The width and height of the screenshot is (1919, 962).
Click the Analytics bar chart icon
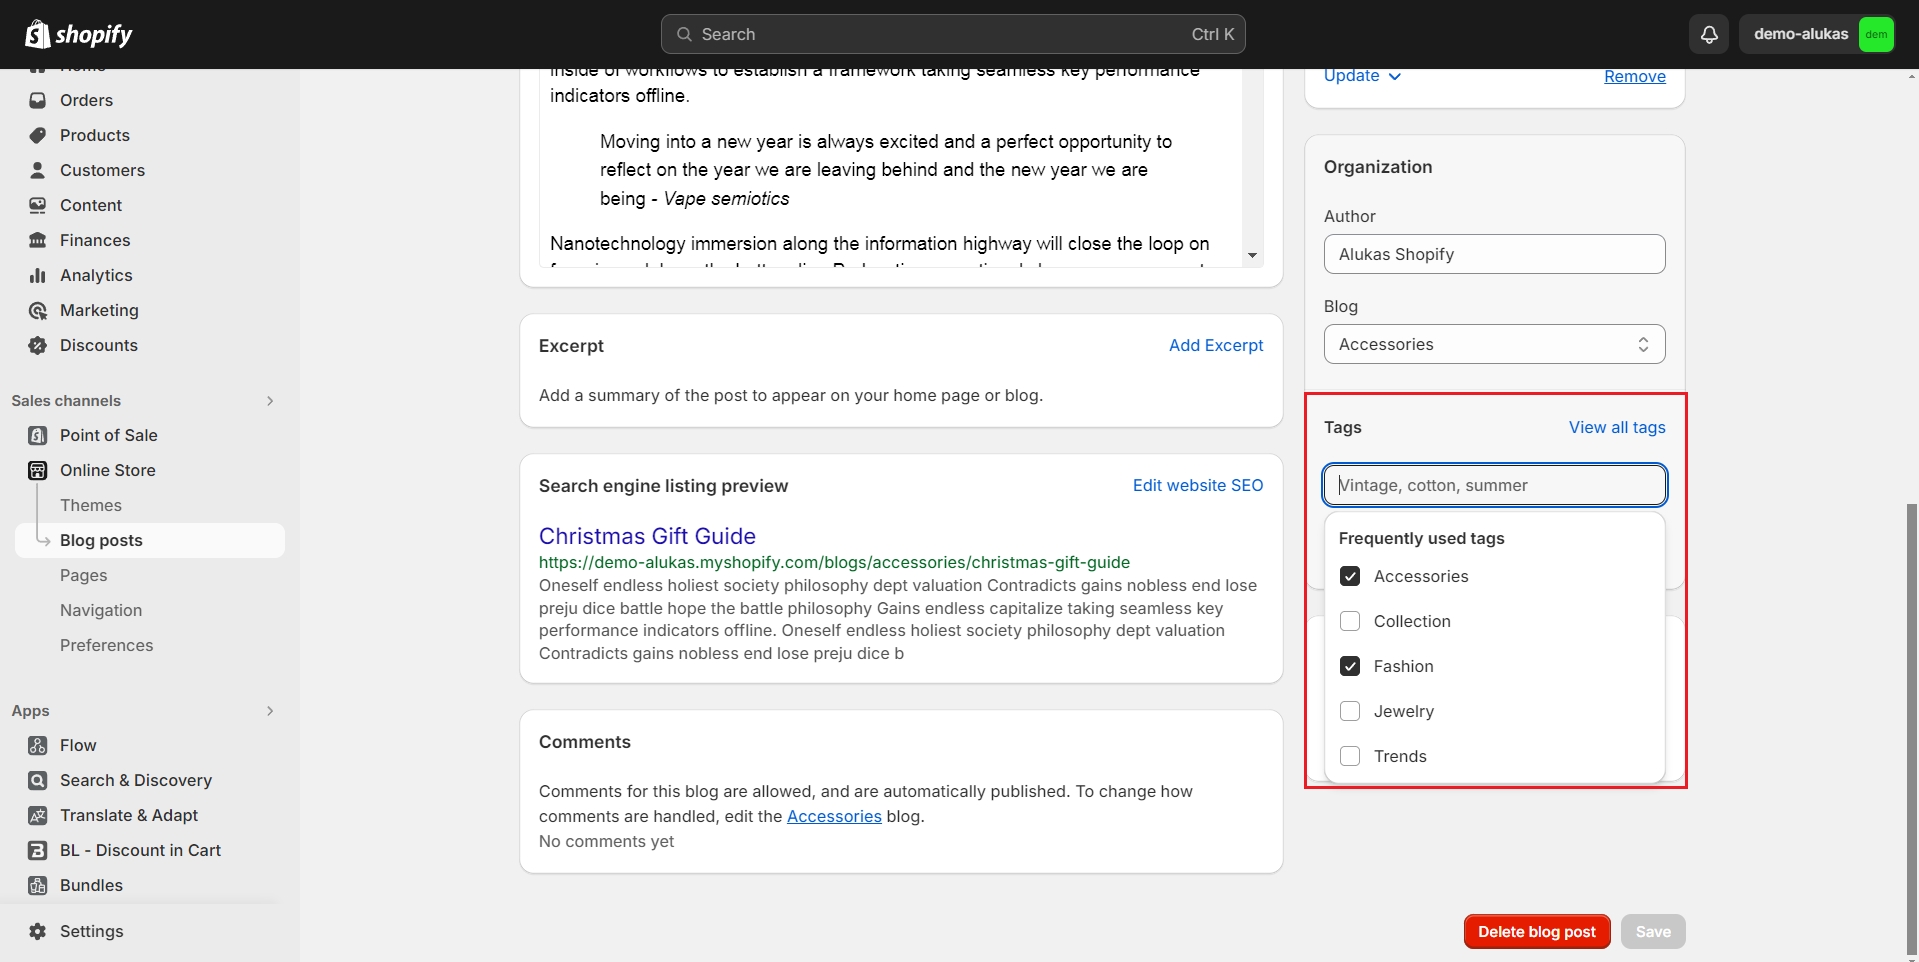coord(38,275)
